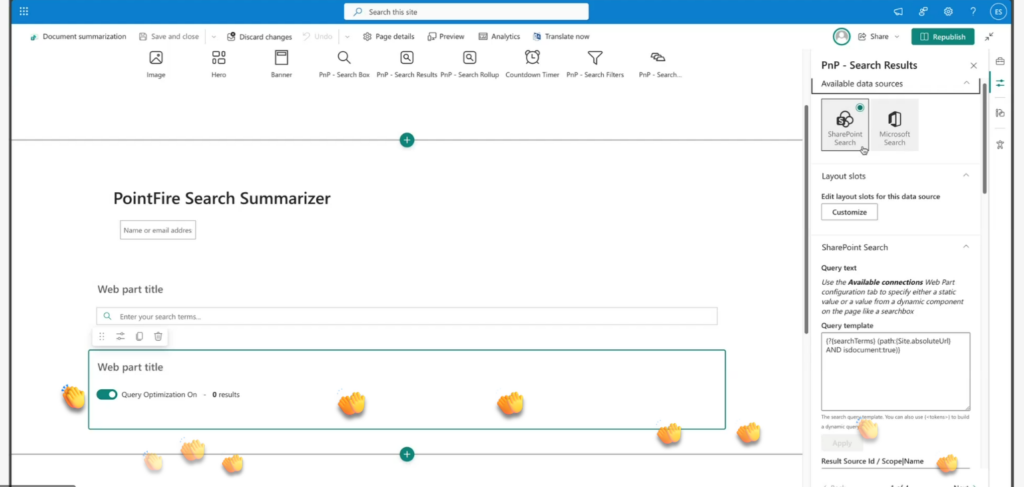Screen dimensions: 1024x487
Task: Click the PointFire Search Summarizer title
Action: tap(222, 198)
